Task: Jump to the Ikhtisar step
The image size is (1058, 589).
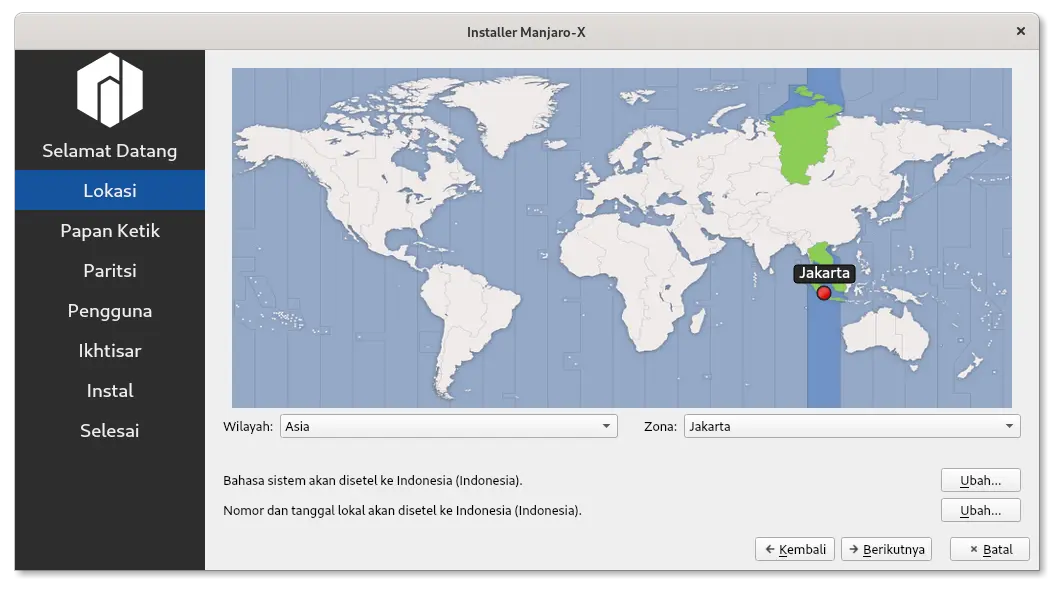Action: click(x=109, y=351)
